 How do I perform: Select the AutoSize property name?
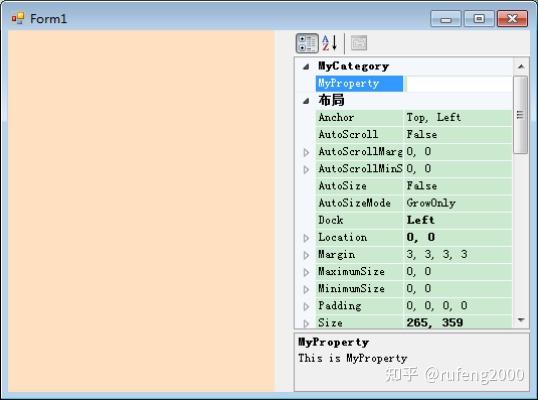(359, 186)
